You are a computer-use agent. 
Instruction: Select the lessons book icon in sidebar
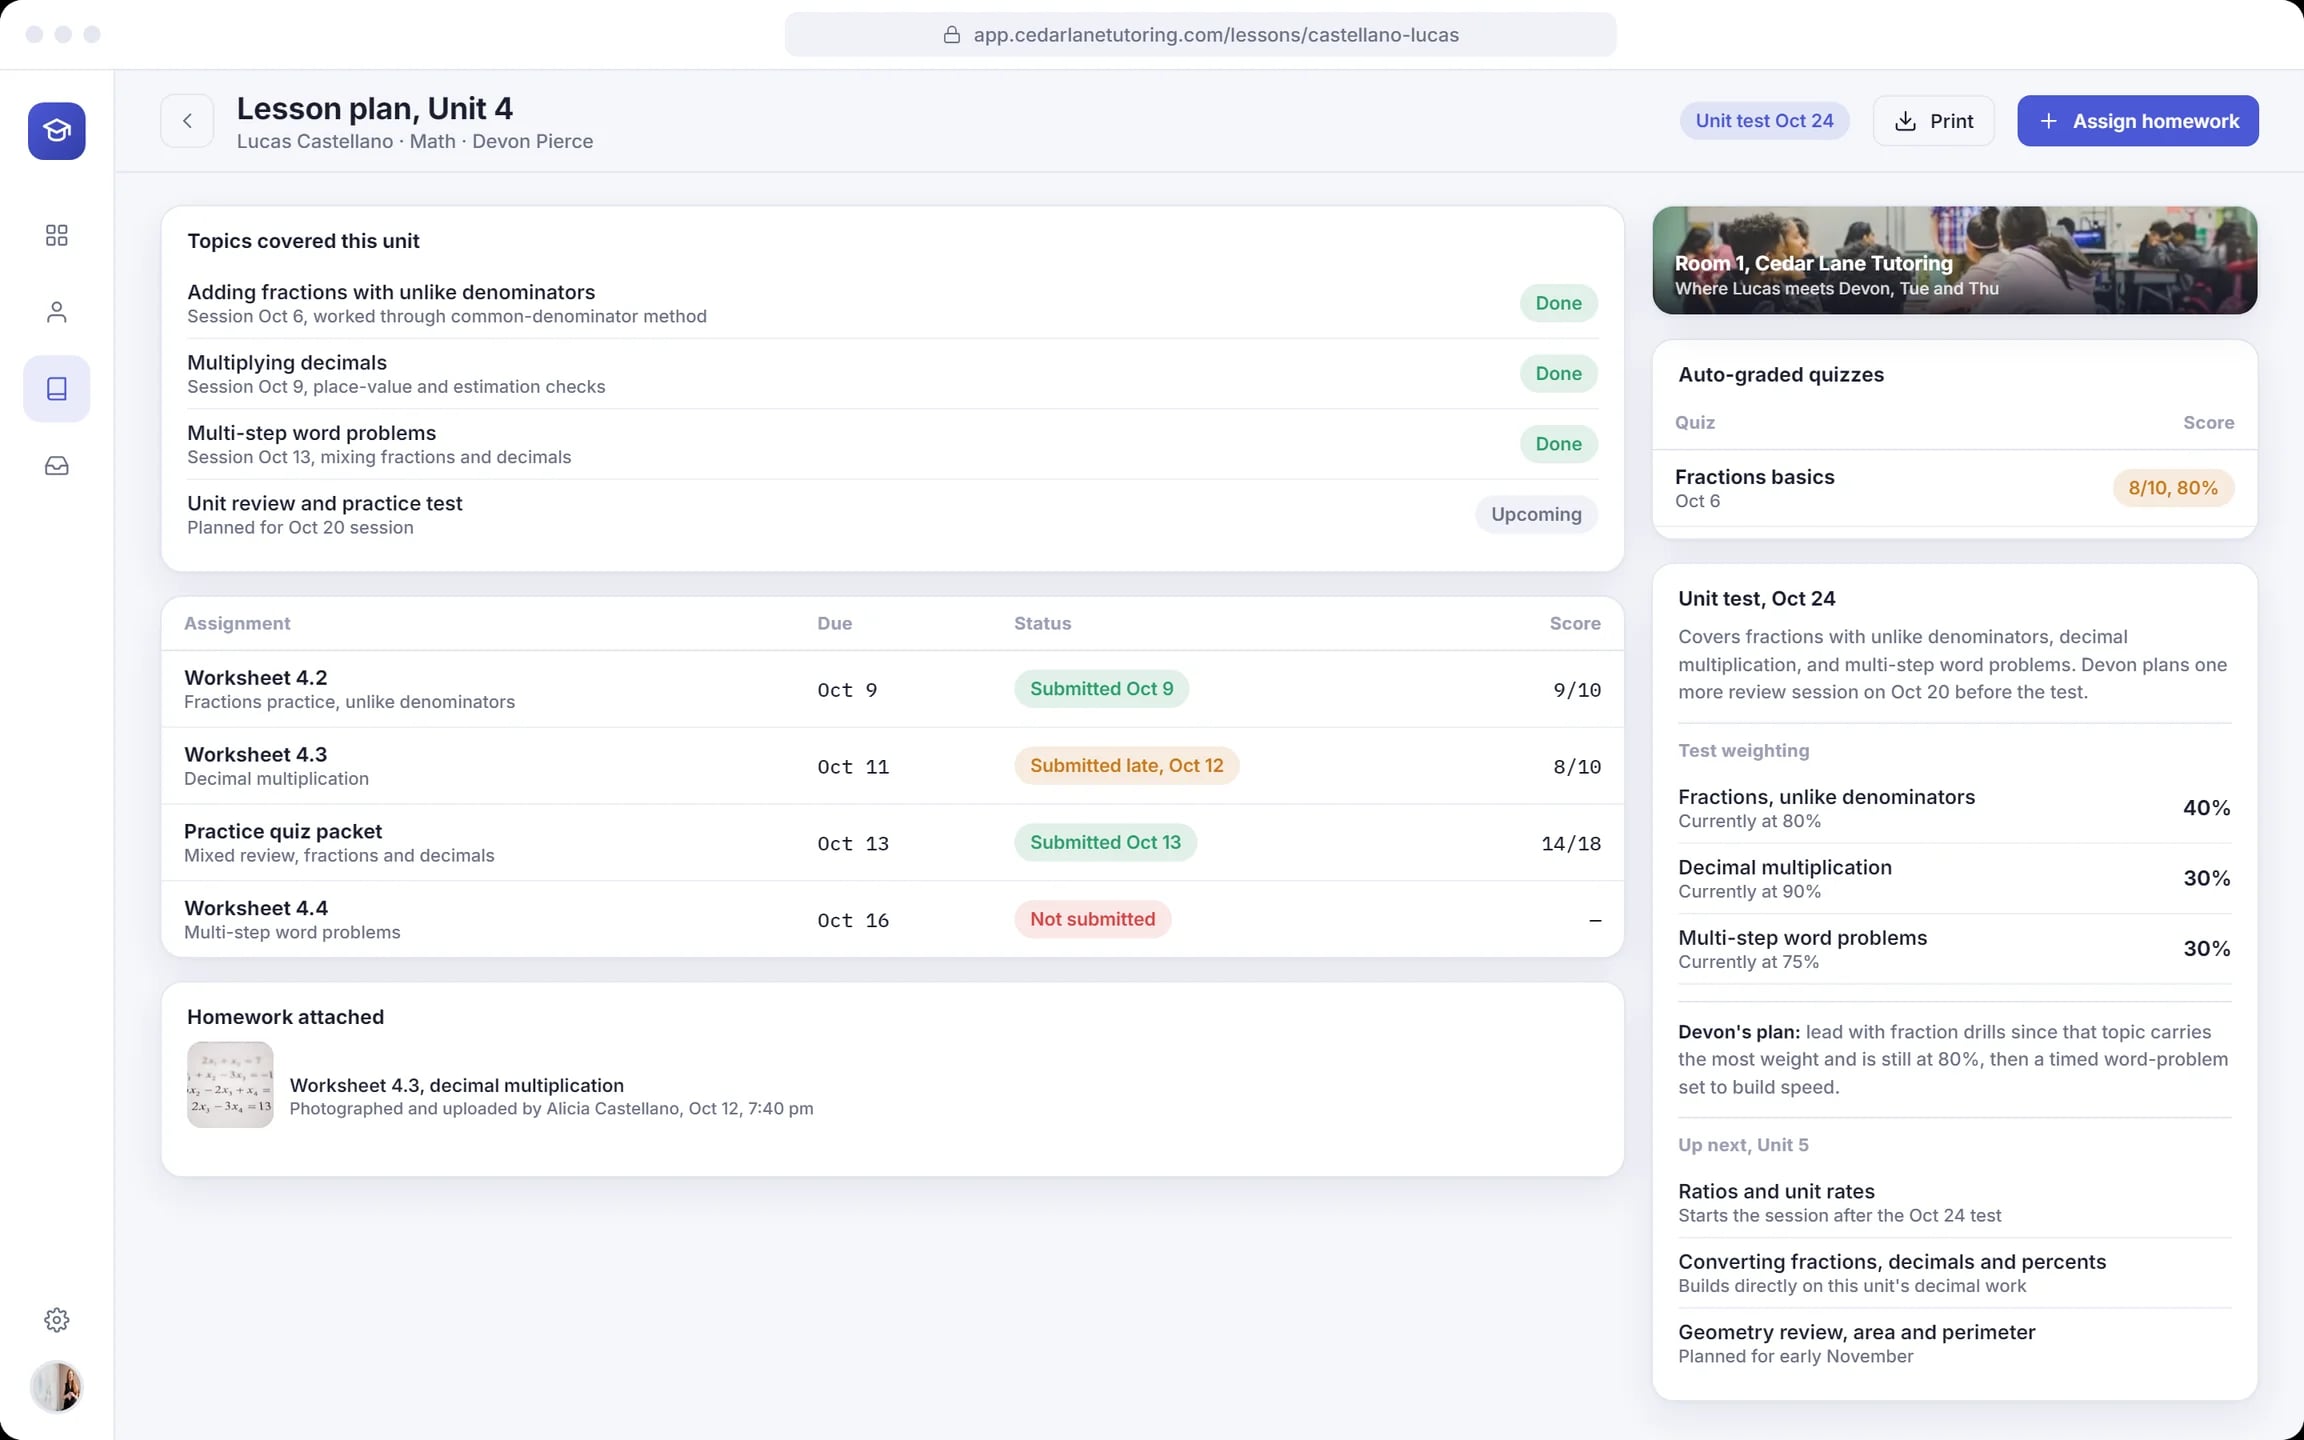[57, 389]
